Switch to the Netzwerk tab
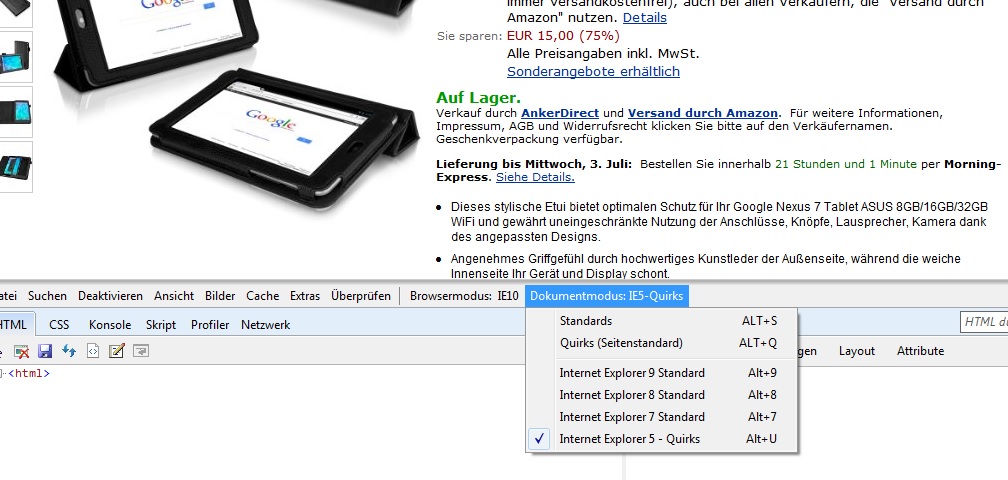 pyautogui.click(x=266, y=325)
